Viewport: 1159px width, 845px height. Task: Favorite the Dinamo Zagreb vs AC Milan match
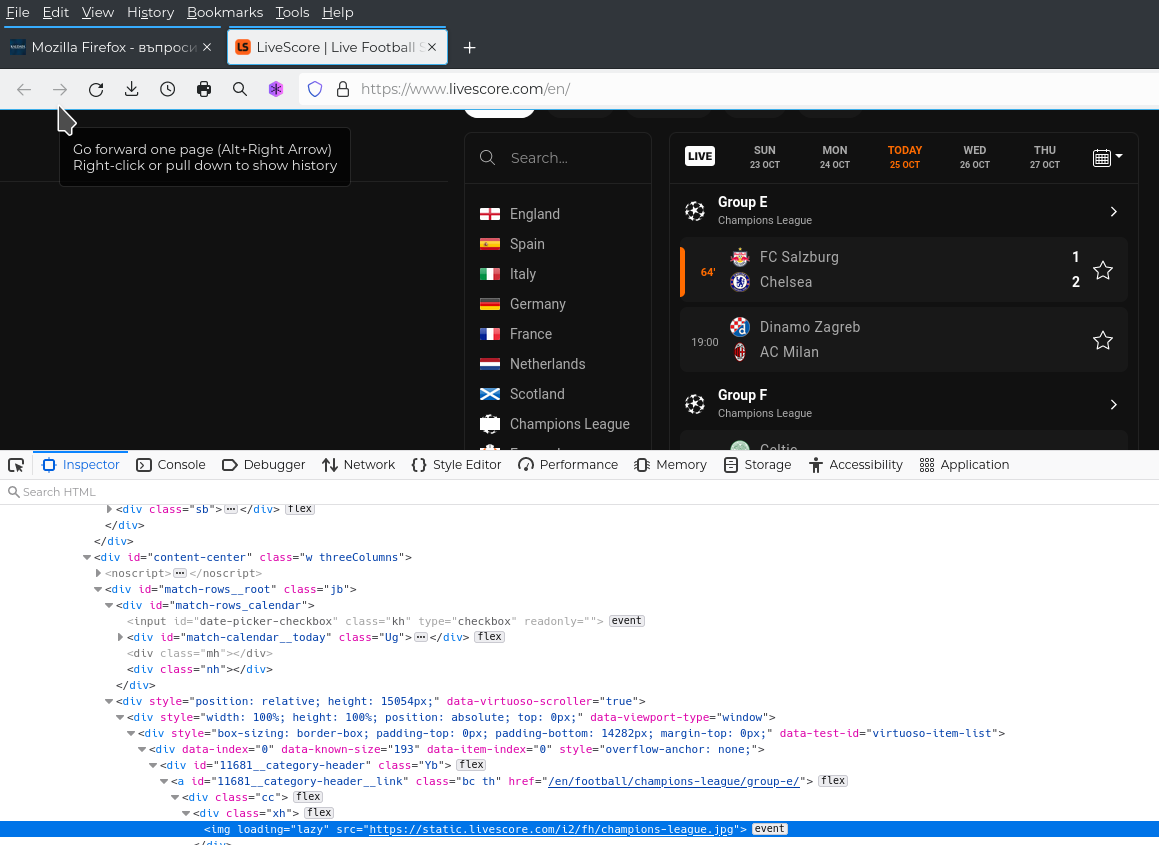[1103, 340]
